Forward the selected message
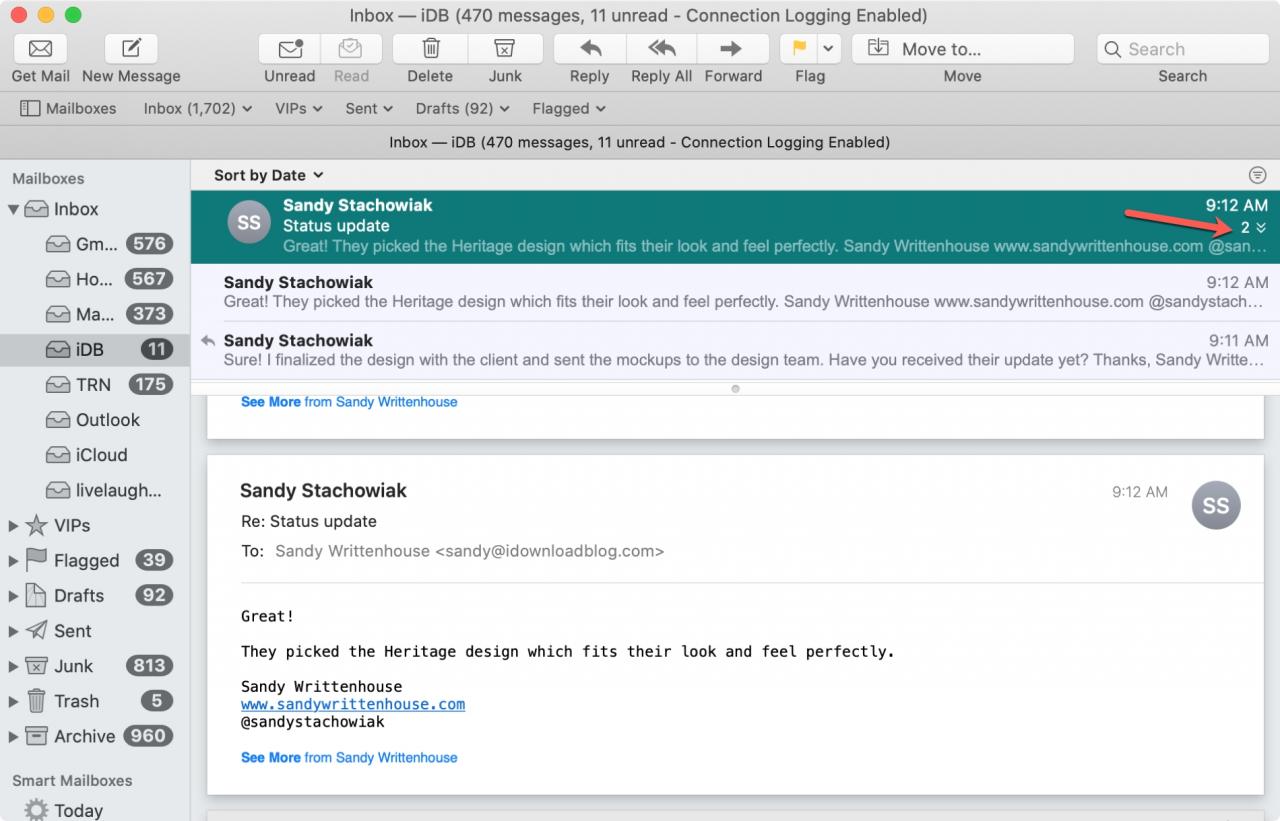Image resolution: width=1280 pixels, height=821 pixels. [732, 48]
